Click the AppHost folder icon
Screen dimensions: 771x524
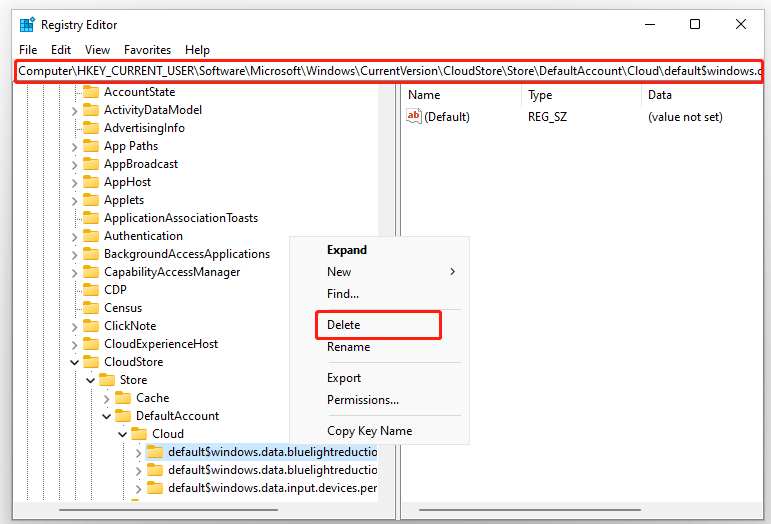tap(91, 182)
